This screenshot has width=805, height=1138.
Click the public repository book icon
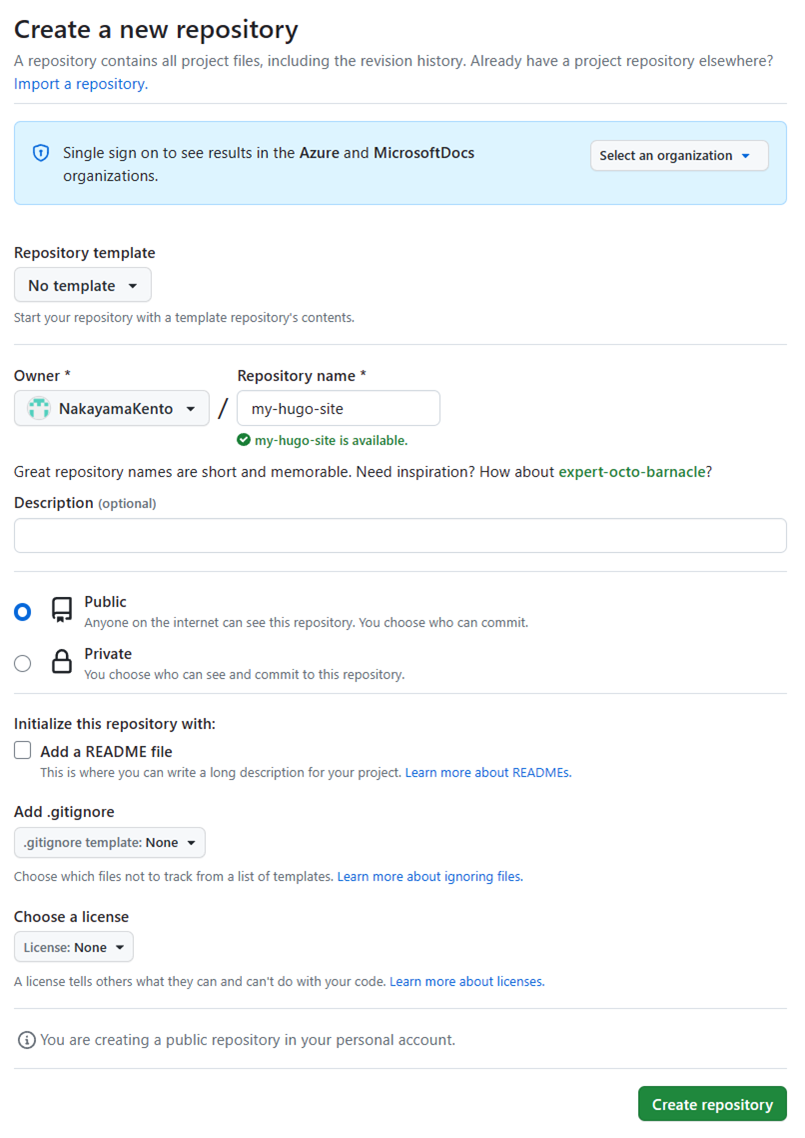pyautogui.click(x=62, y=610)
